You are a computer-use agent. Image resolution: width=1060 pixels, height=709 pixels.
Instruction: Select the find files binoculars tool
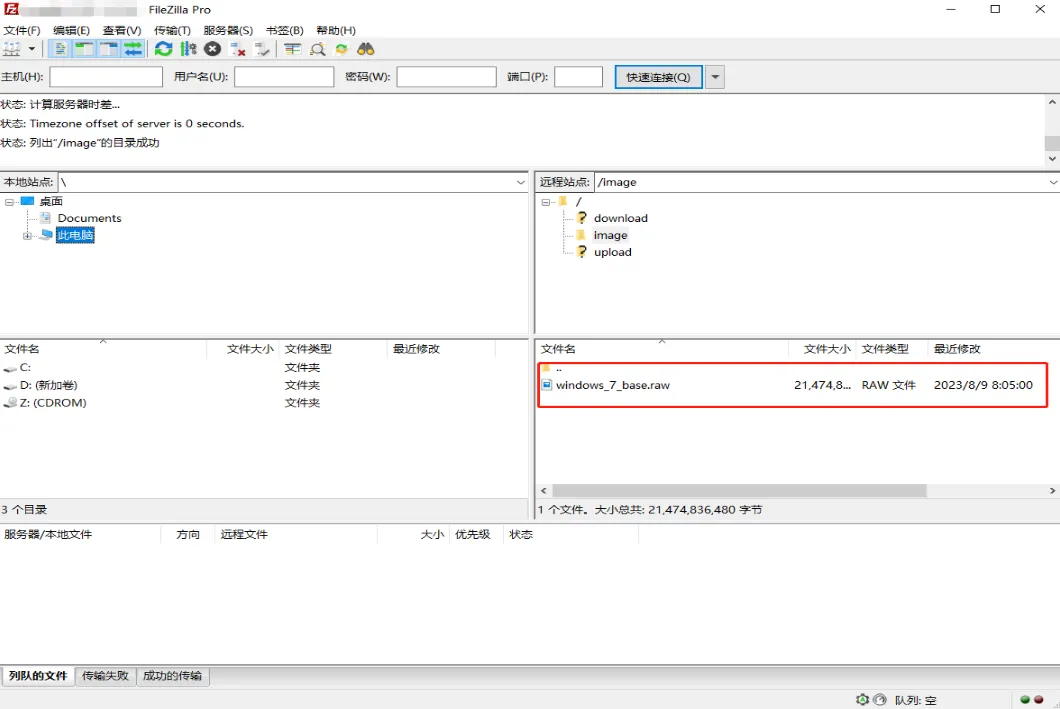point(365,49)
